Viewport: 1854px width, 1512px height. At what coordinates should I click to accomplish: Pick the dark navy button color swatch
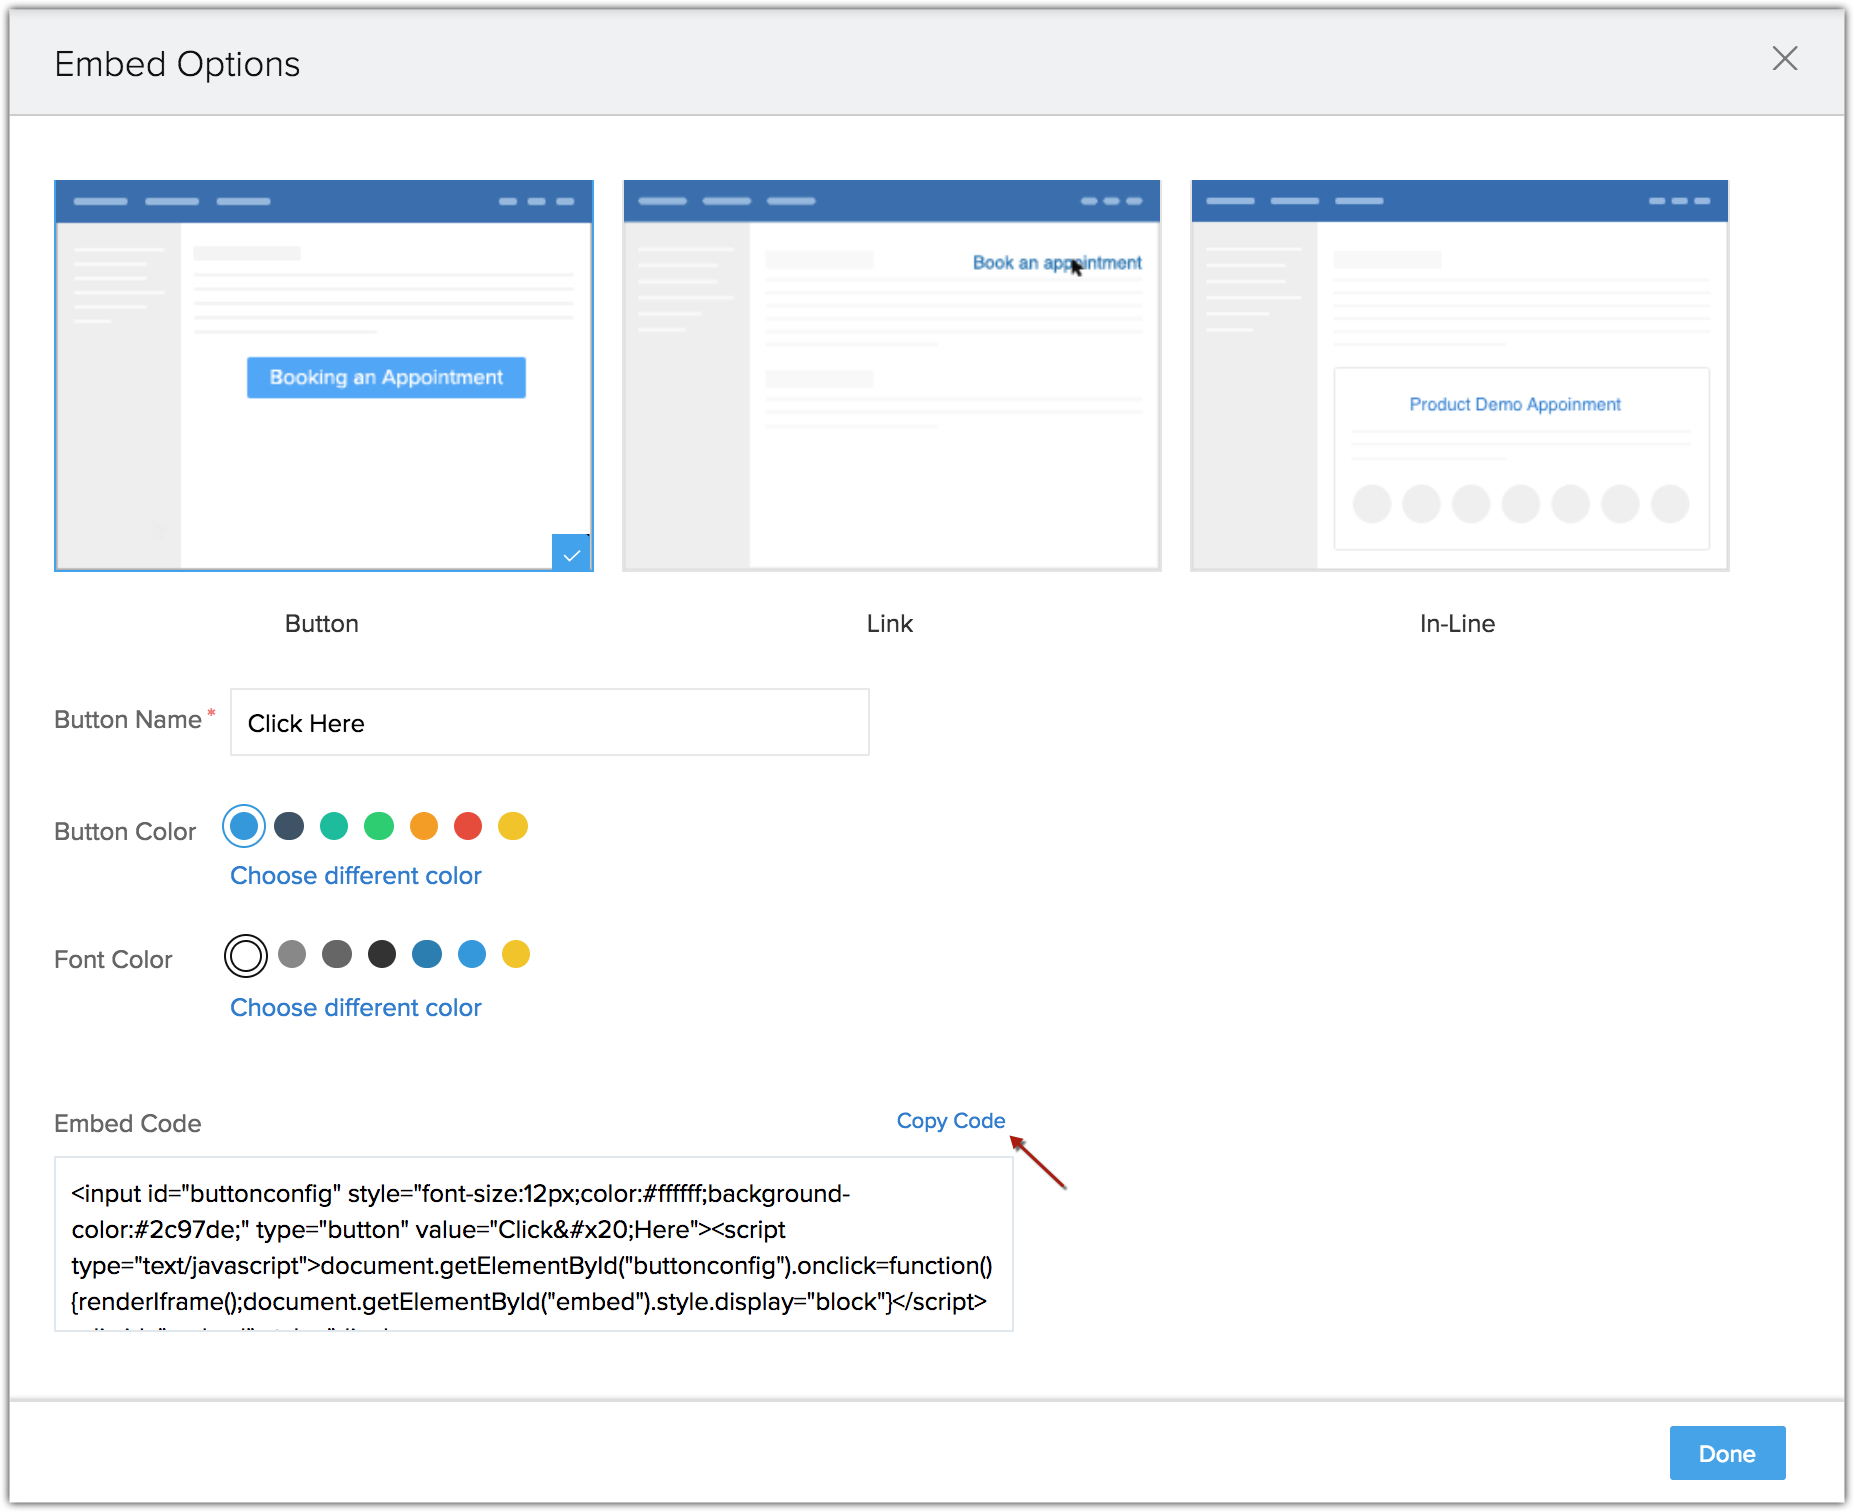click(289, 826)
